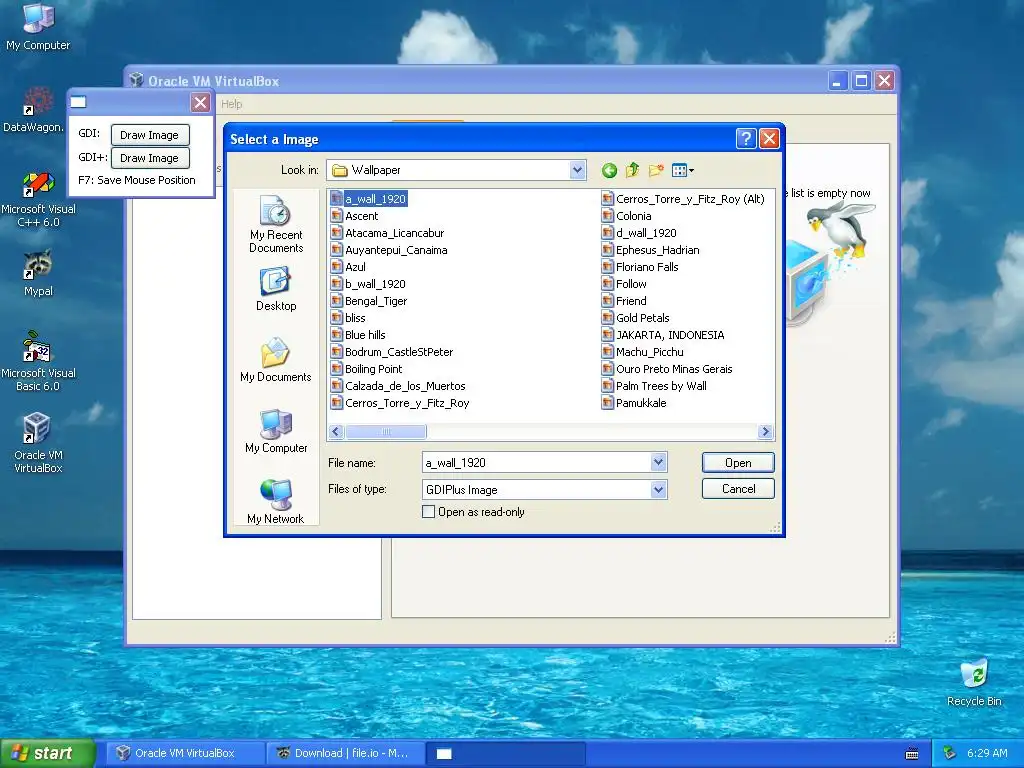
Task: Click the untitled window taskbar button
Action: (505, 753)
